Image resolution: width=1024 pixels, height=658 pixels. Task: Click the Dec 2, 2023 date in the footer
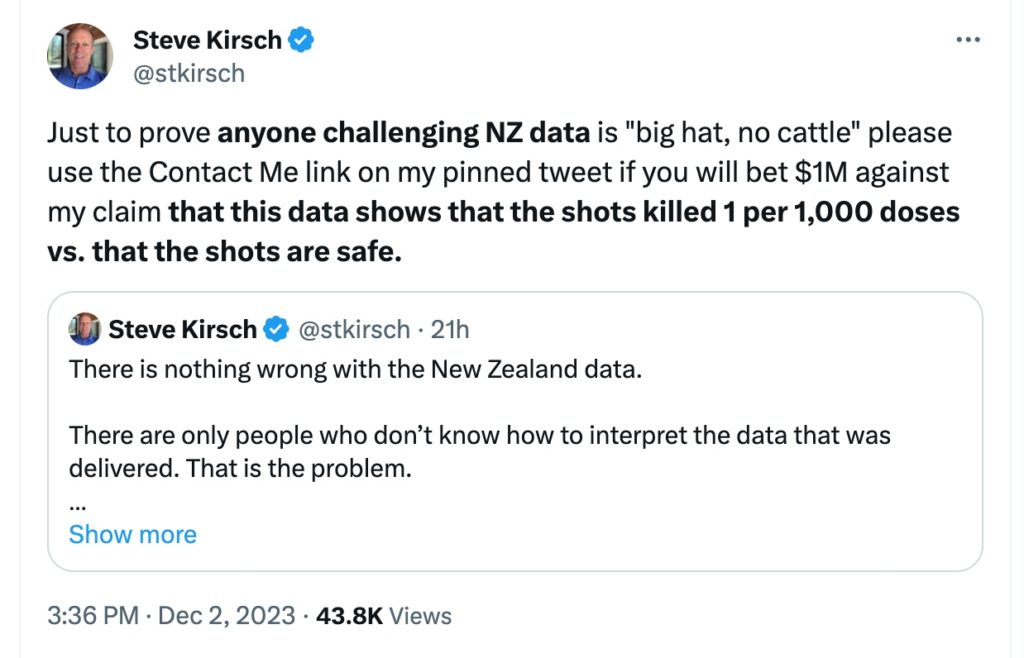pyautogui.click(x=228, y=615)
